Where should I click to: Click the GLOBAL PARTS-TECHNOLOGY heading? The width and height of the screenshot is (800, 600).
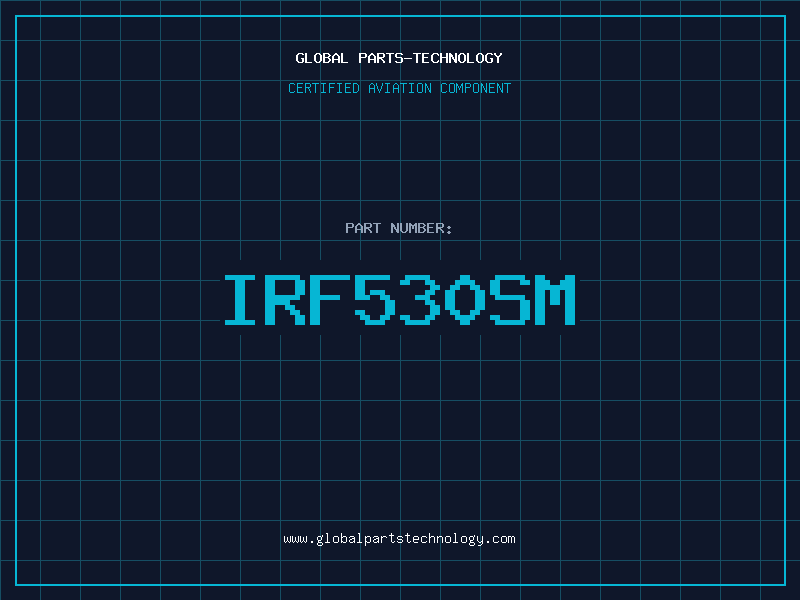pyautogui.click(x=399, y=58)
